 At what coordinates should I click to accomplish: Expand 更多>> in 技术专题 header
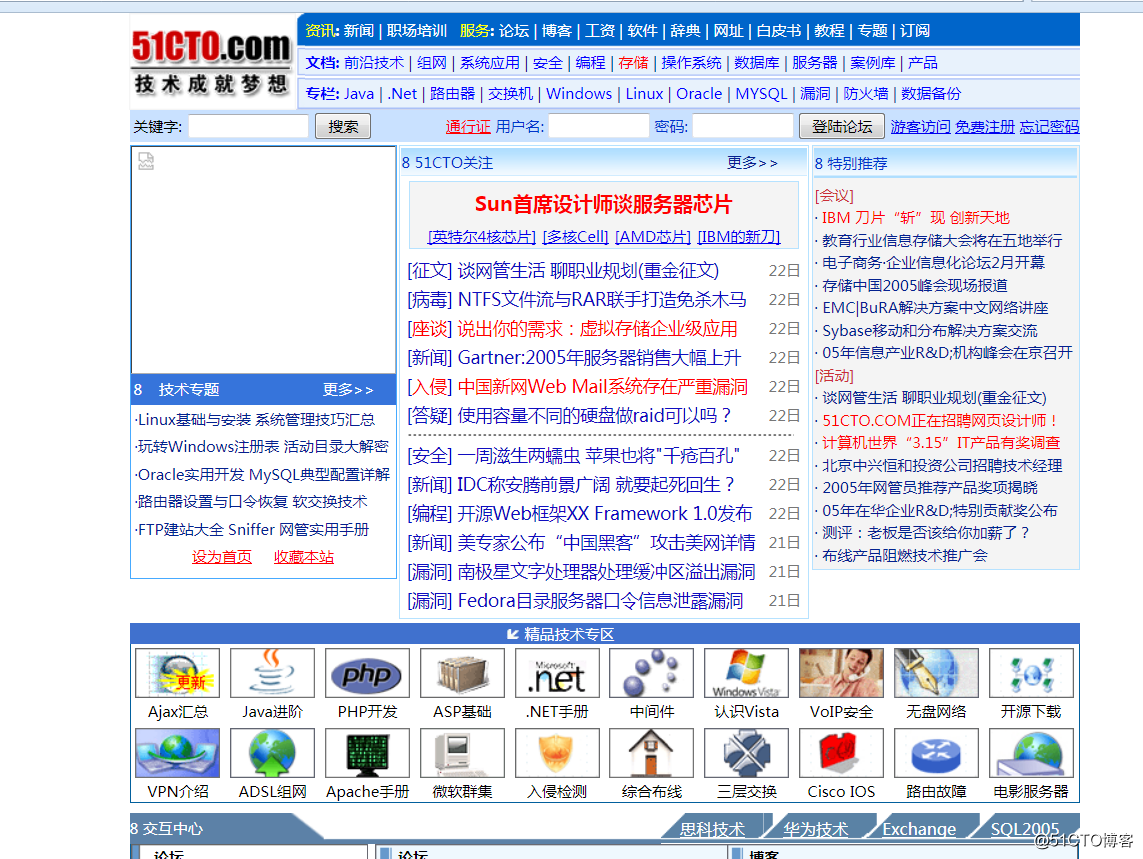click(x=348, y=389)
